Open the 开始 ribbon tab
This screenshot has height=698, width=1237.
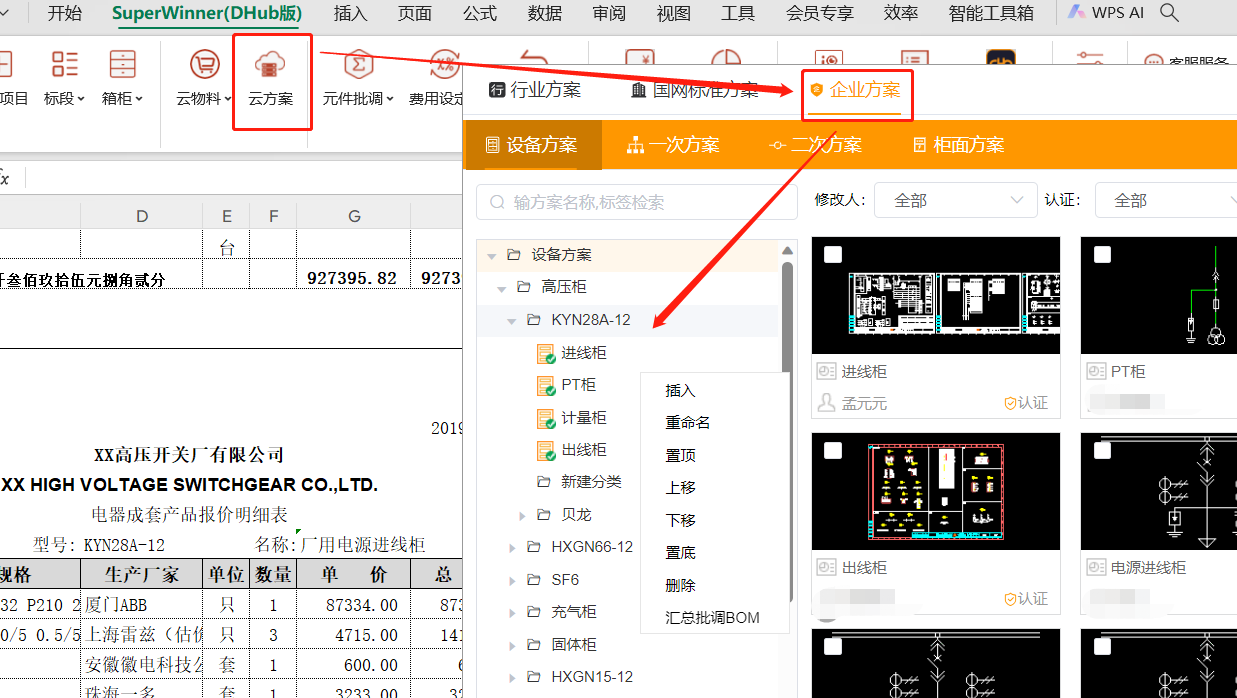65,13
